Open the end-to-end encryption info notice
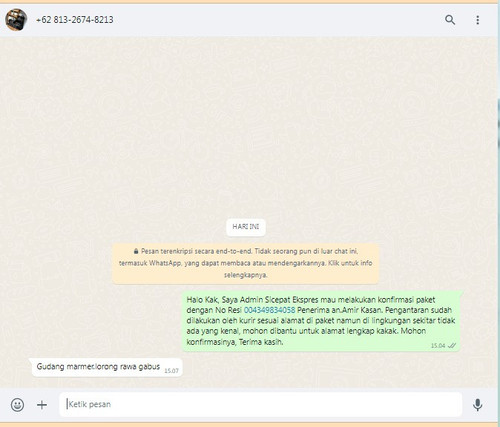The height and width of the screenshot is (427, 500). pyautogui.click(x=246, y=263)
